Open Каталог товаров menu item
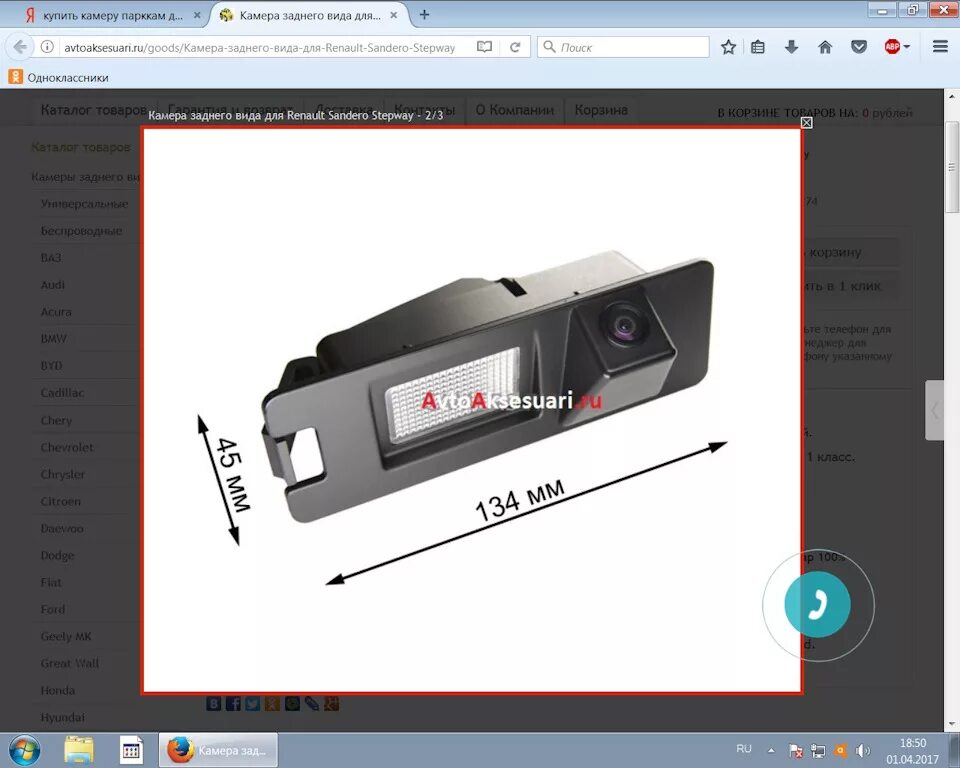This screenshot has width=960, height=768. [93, 110]
